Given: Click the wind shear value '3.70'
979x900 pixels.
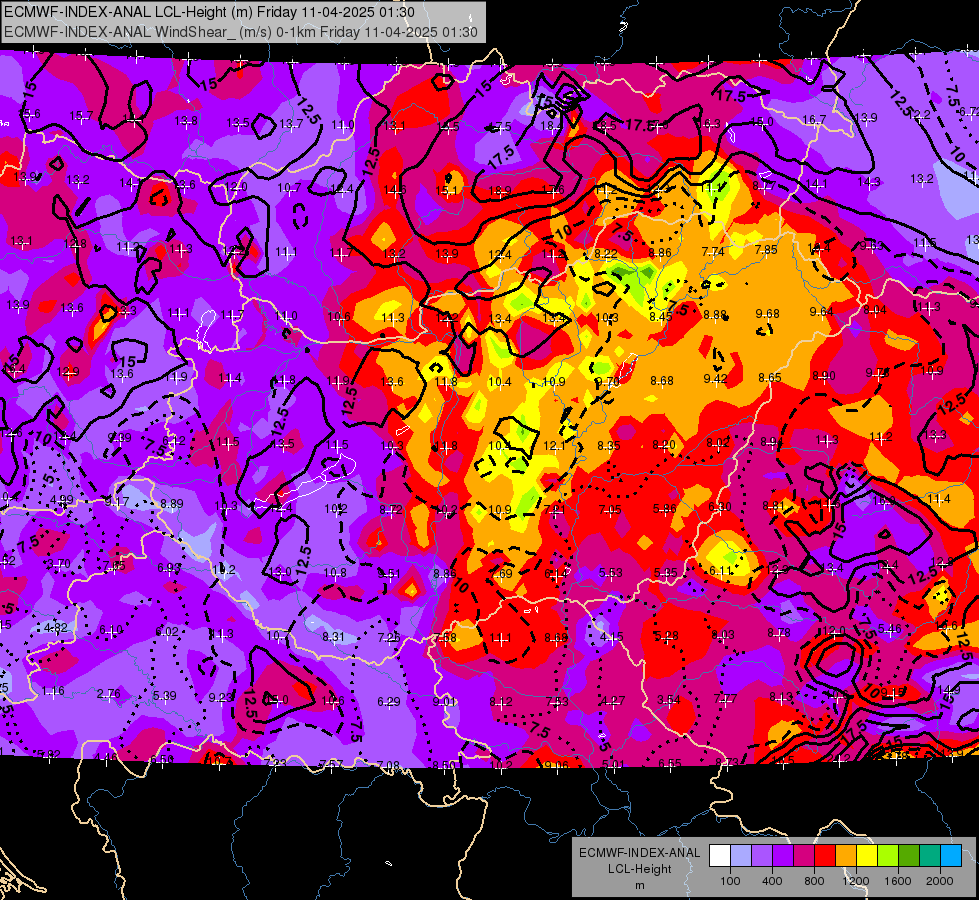Looking at the screenshot, I should 59,564.
